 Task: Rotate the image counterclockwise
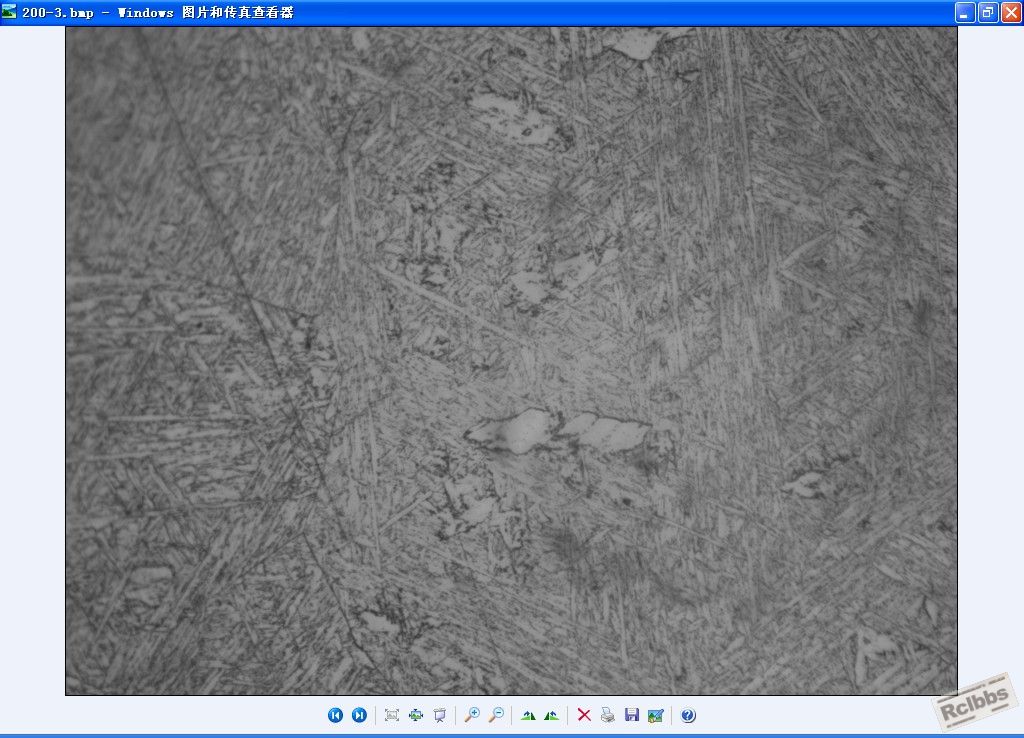pyautogui.click(x=552, y=715)
